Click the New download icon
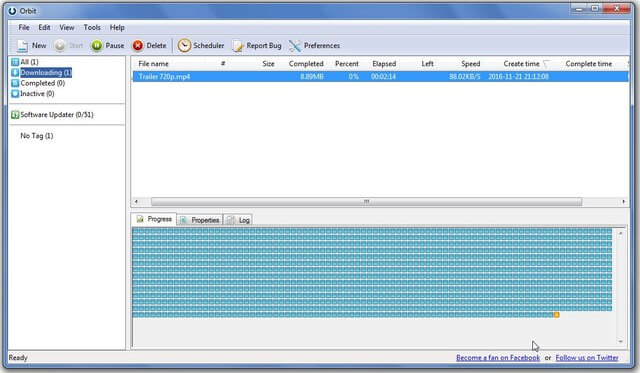 click(x=23, y=46)
